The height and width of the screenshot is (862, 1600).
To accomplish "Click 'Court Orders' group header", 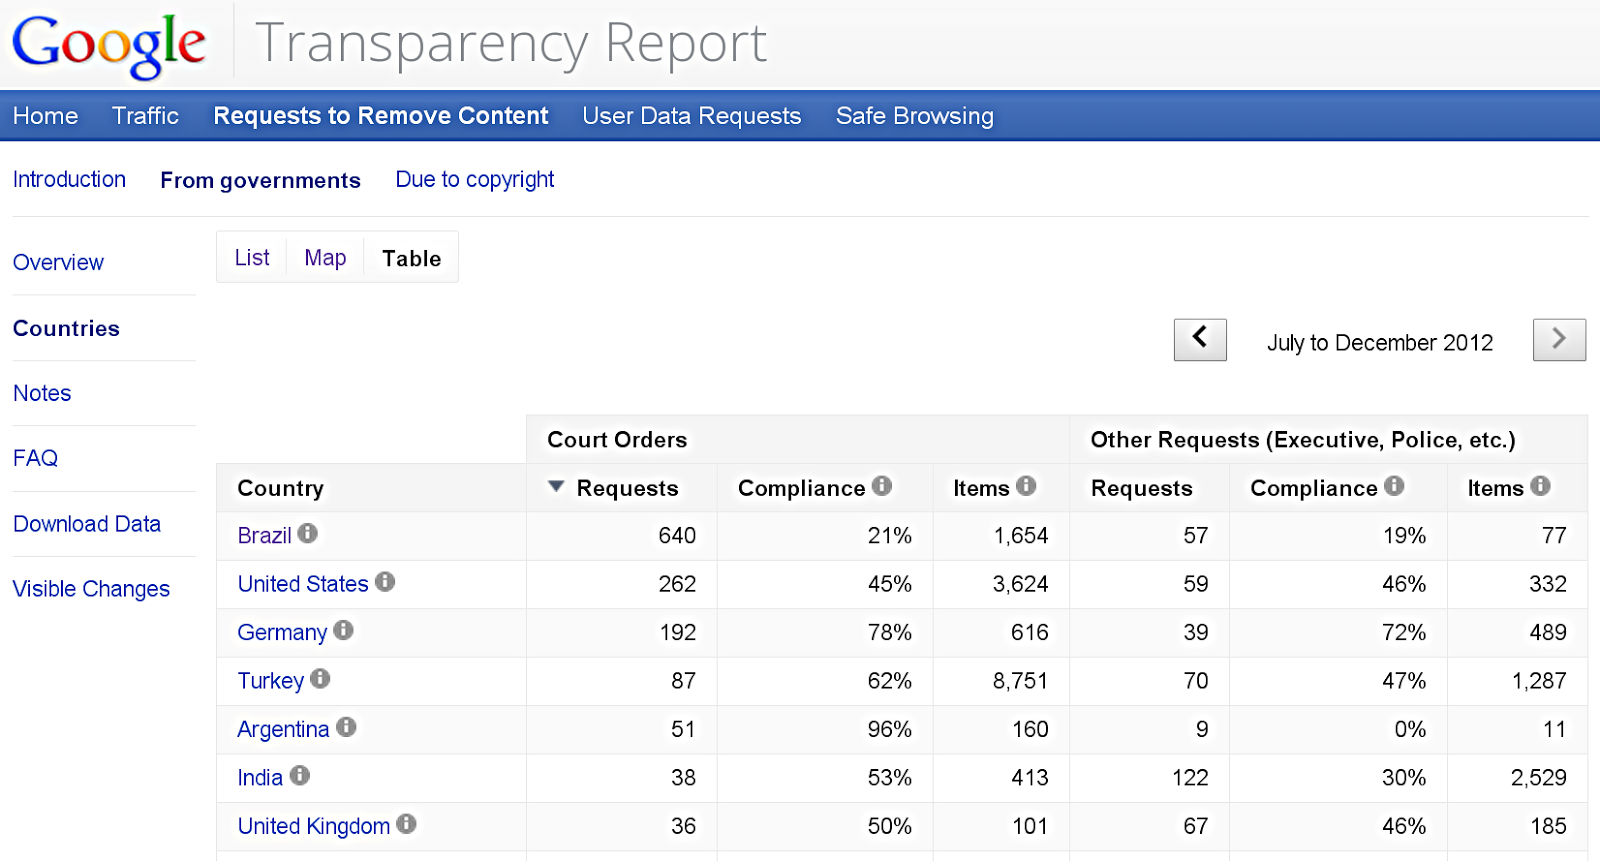I will point(617,440).
